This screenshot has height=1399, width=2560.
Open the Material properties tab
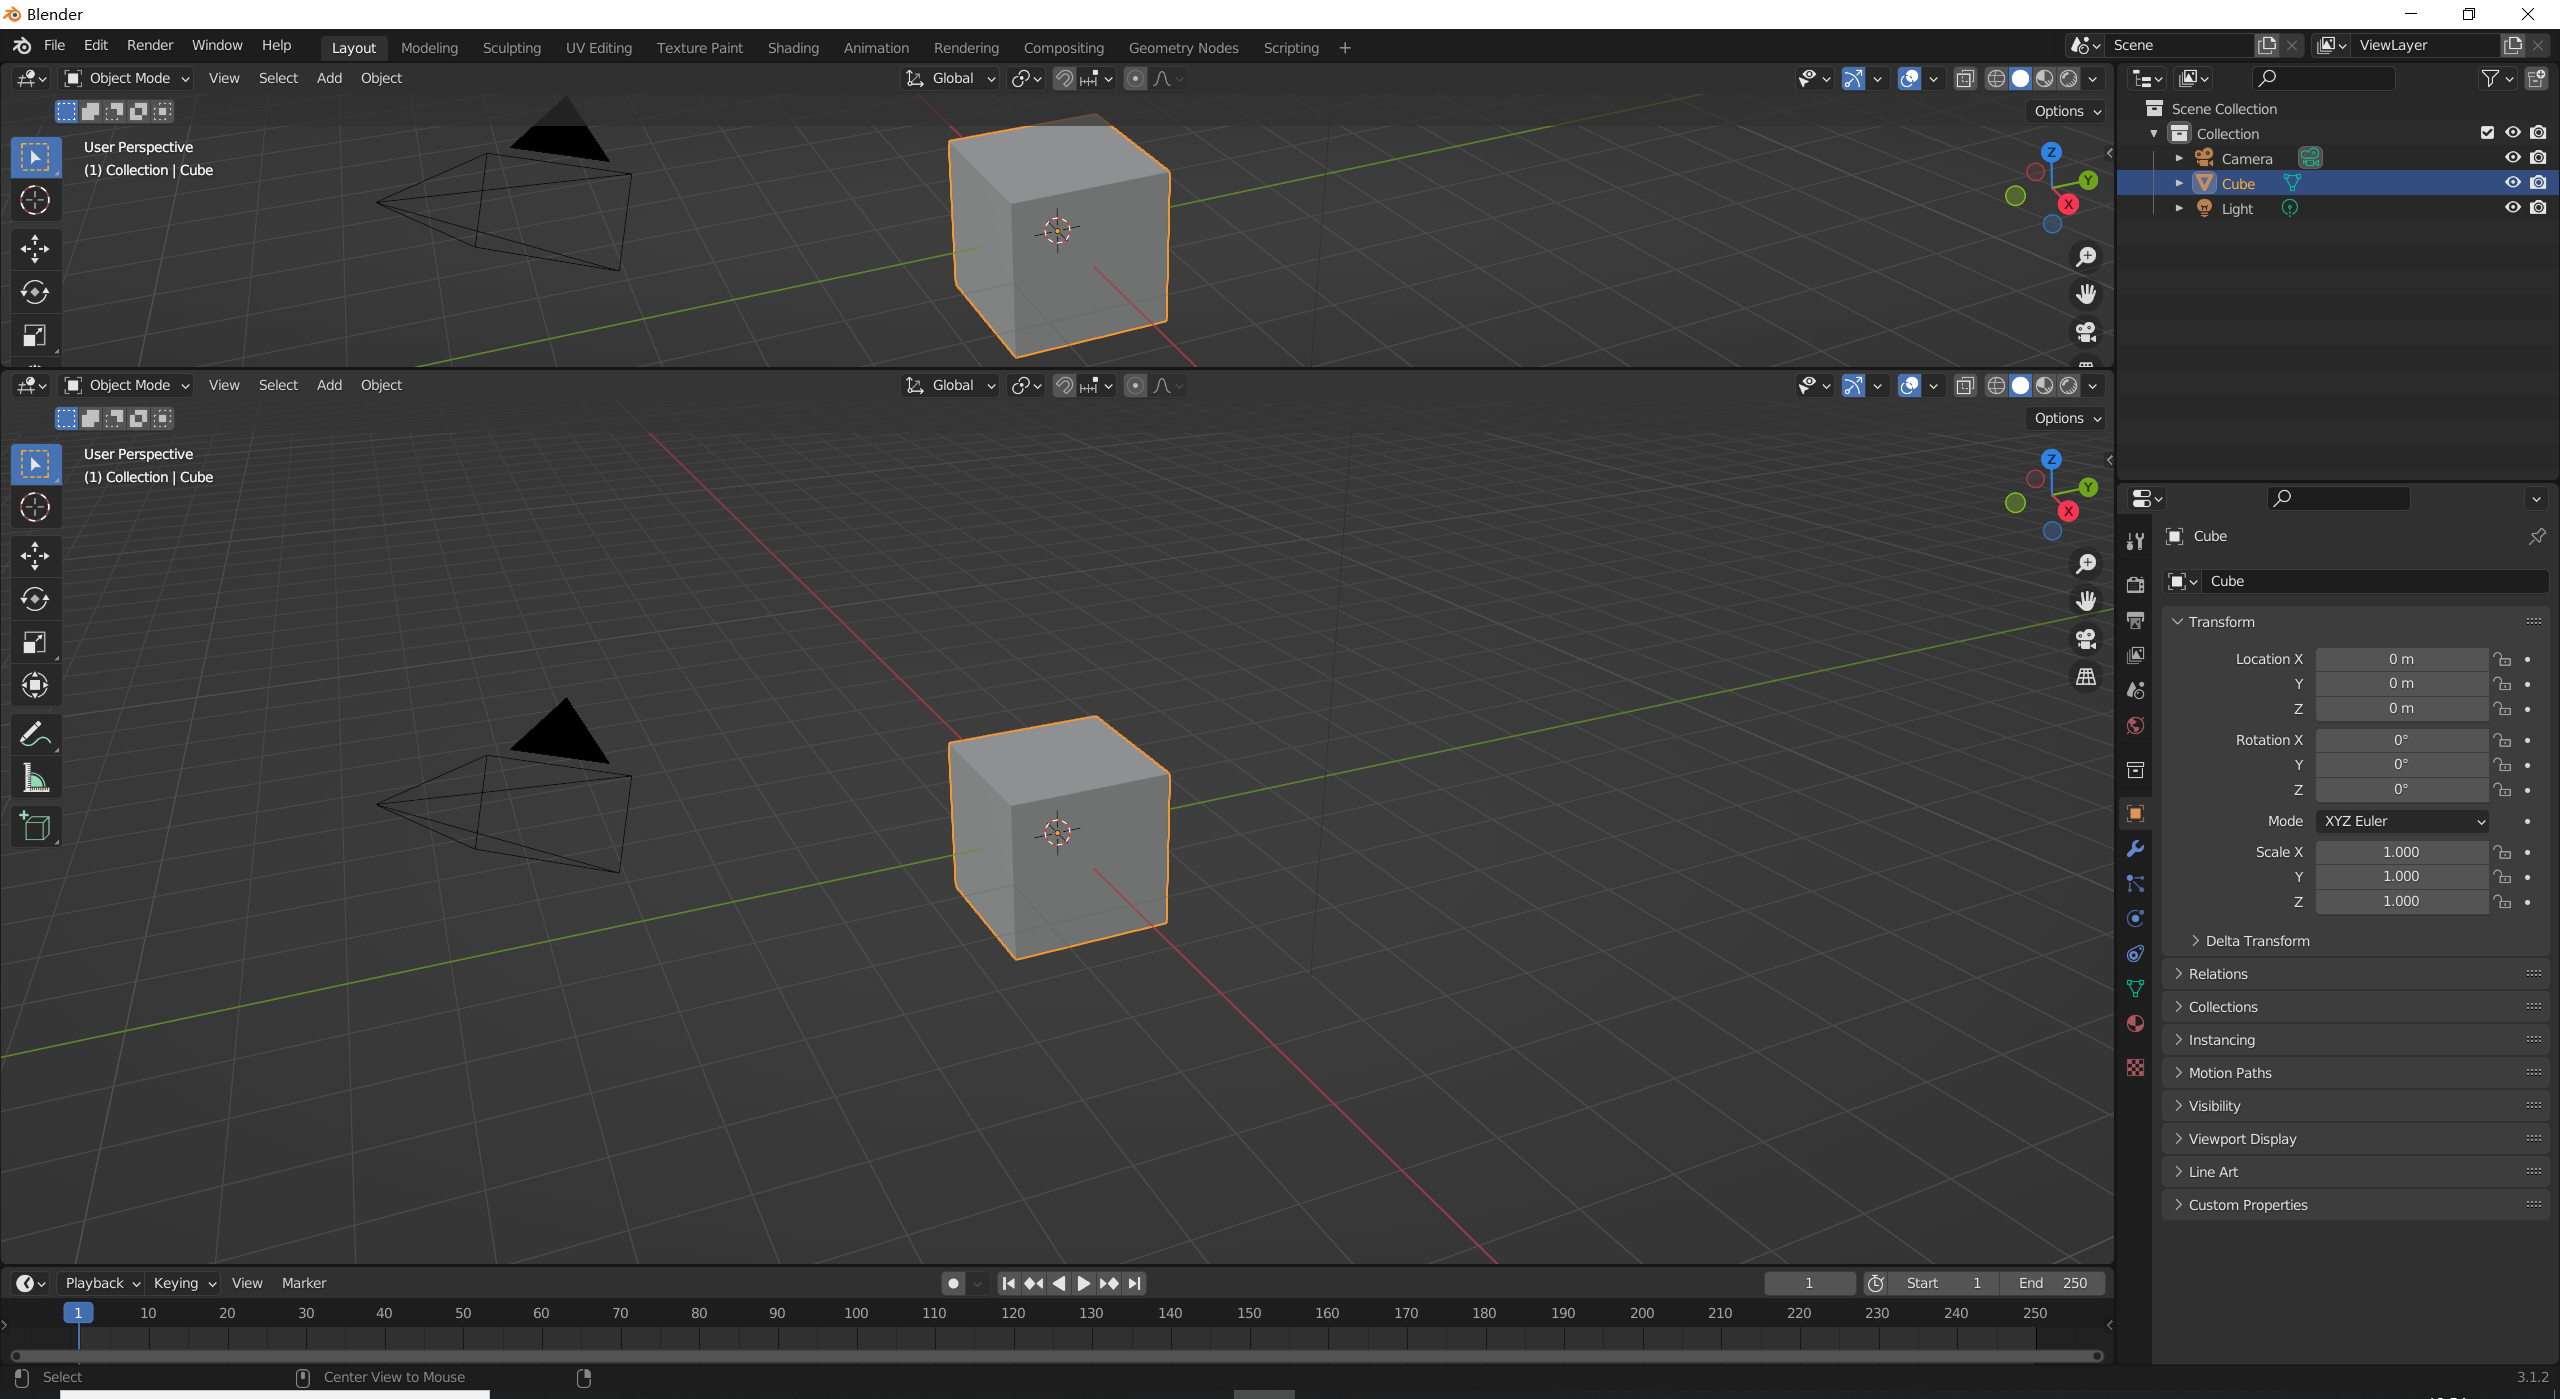pos(2135,1023)
